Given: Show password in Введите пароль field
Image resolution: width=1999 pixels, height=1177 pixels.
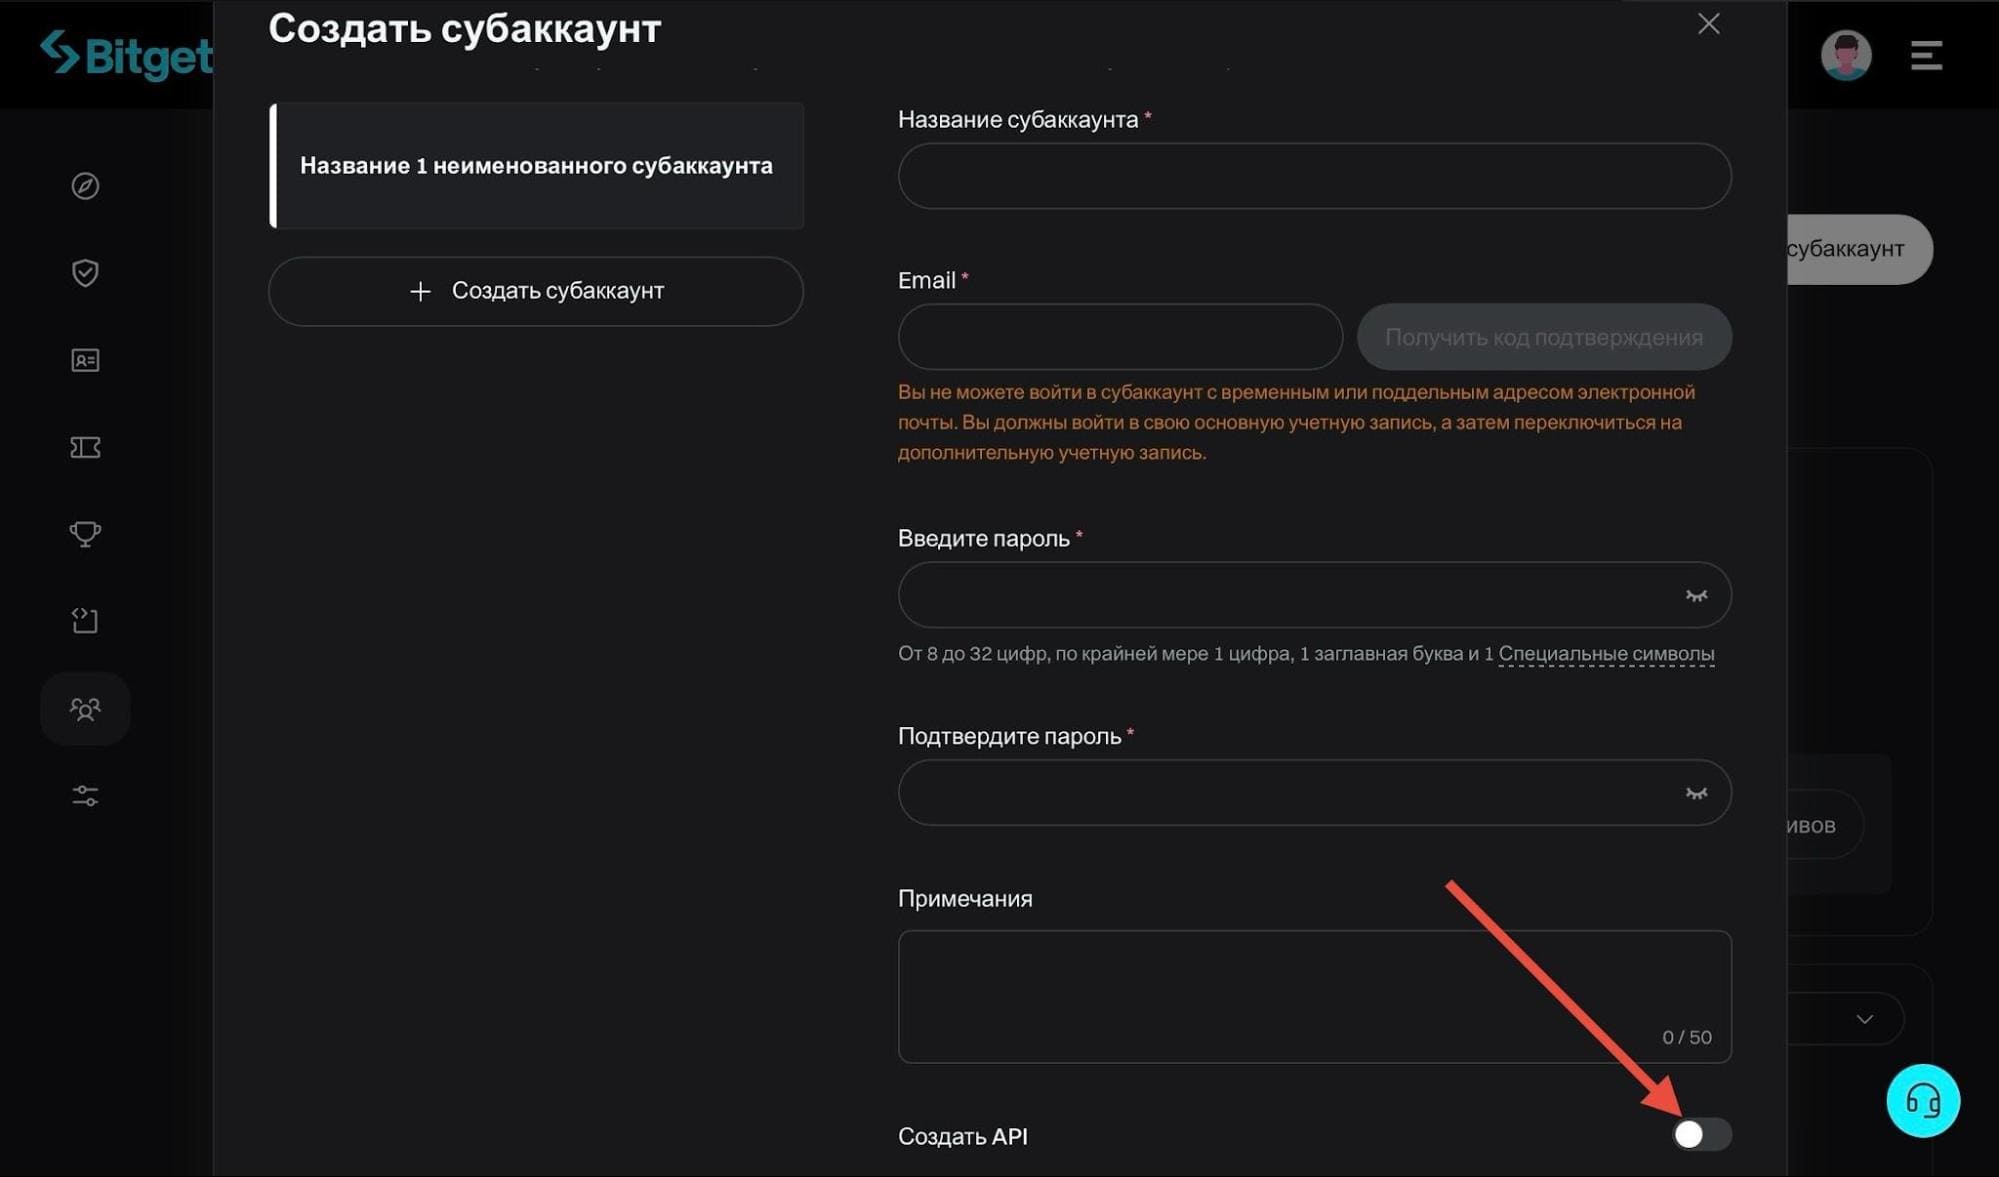Looking at the screenshot, I should [1696, 596].
